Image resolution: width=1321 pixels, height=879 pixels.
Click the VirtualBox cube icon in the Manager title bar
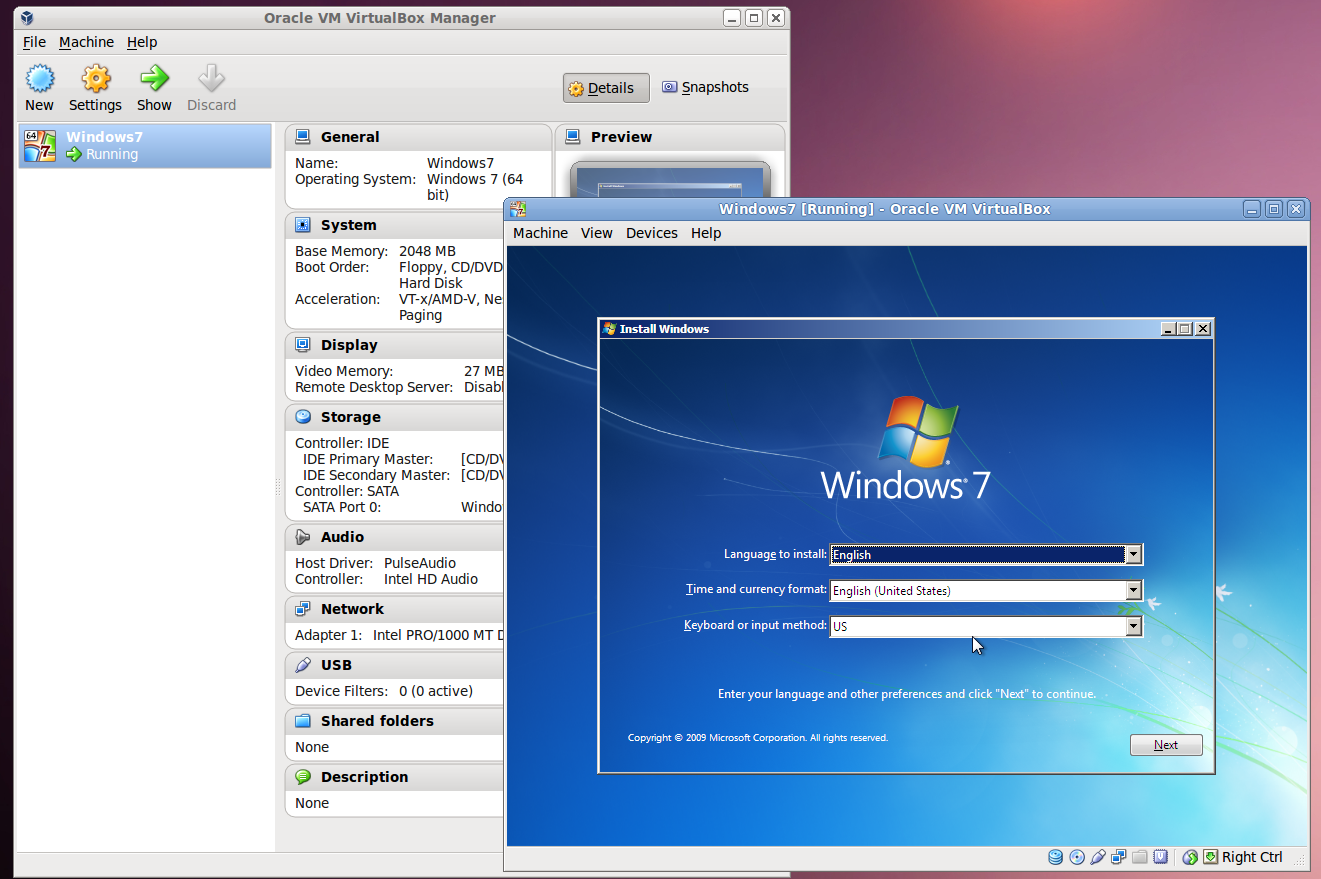coord(27,18)
